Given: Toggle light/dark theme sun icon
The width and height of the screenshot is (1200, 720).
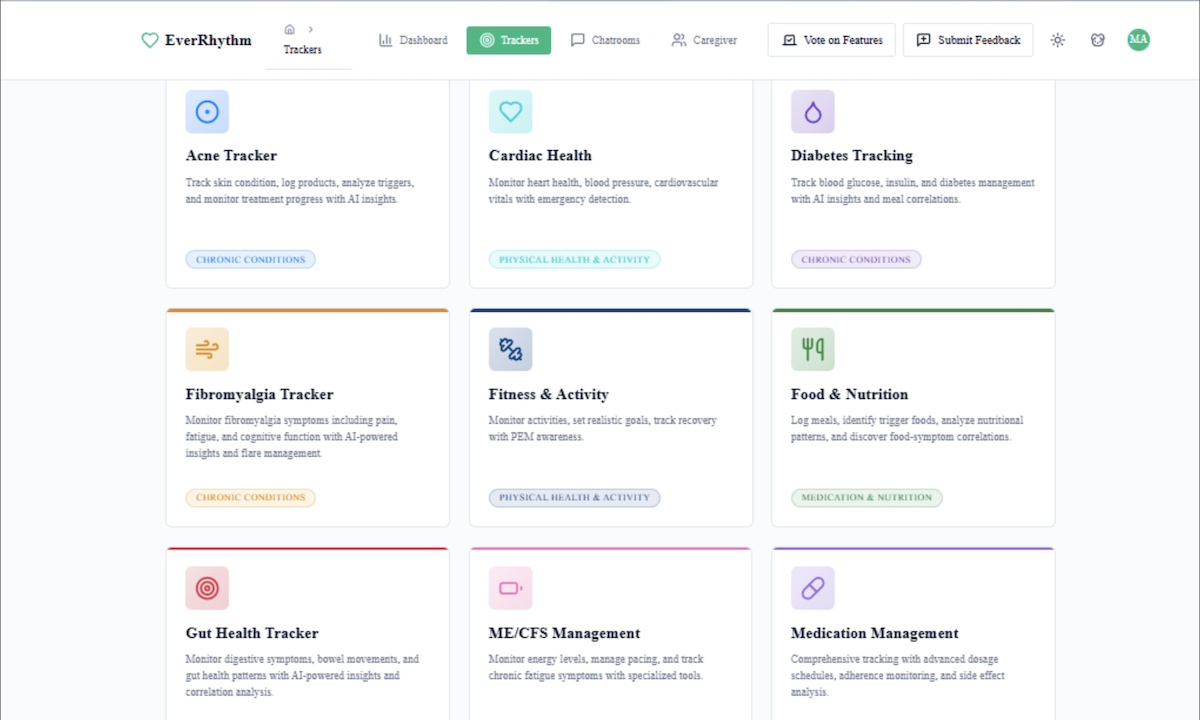Looking at the screenshot, I should pos(1058,40).
